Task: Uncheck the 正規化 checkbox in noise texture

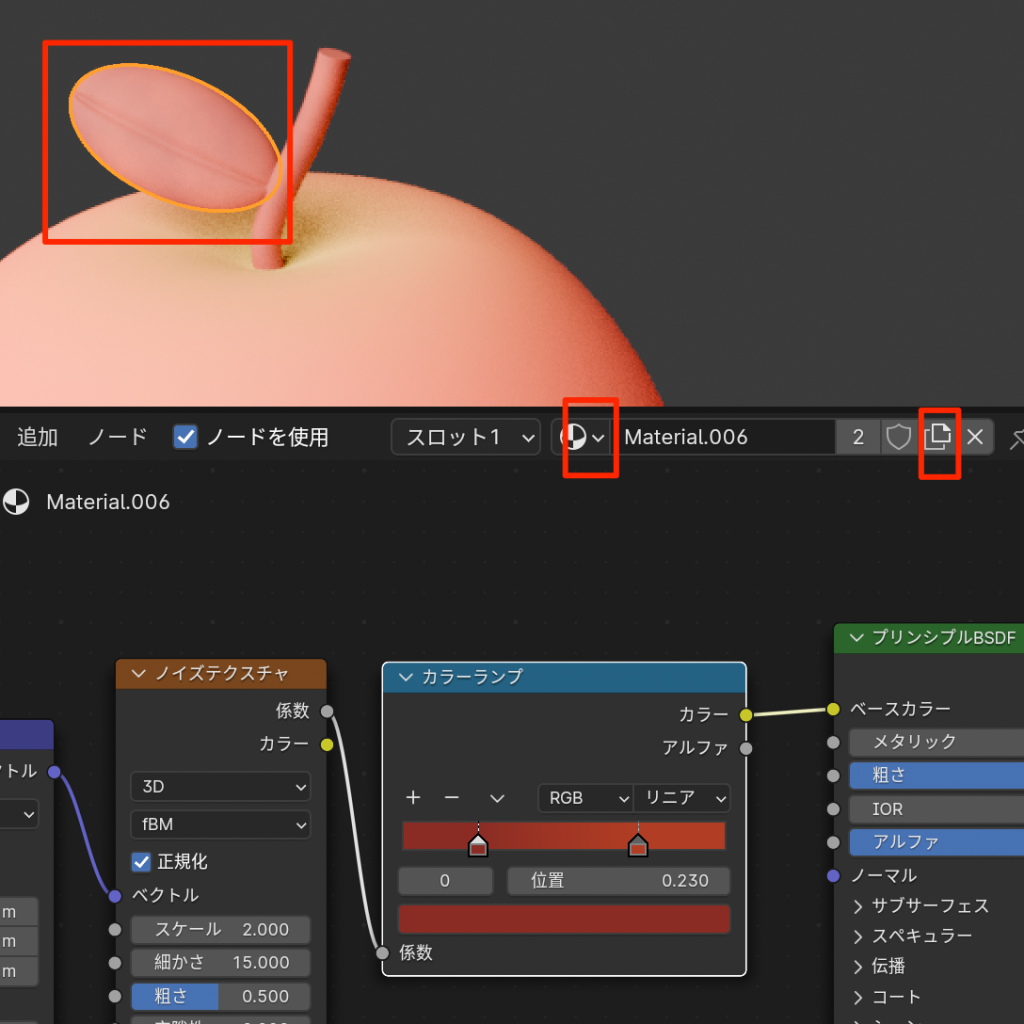Action: point(142,861)
